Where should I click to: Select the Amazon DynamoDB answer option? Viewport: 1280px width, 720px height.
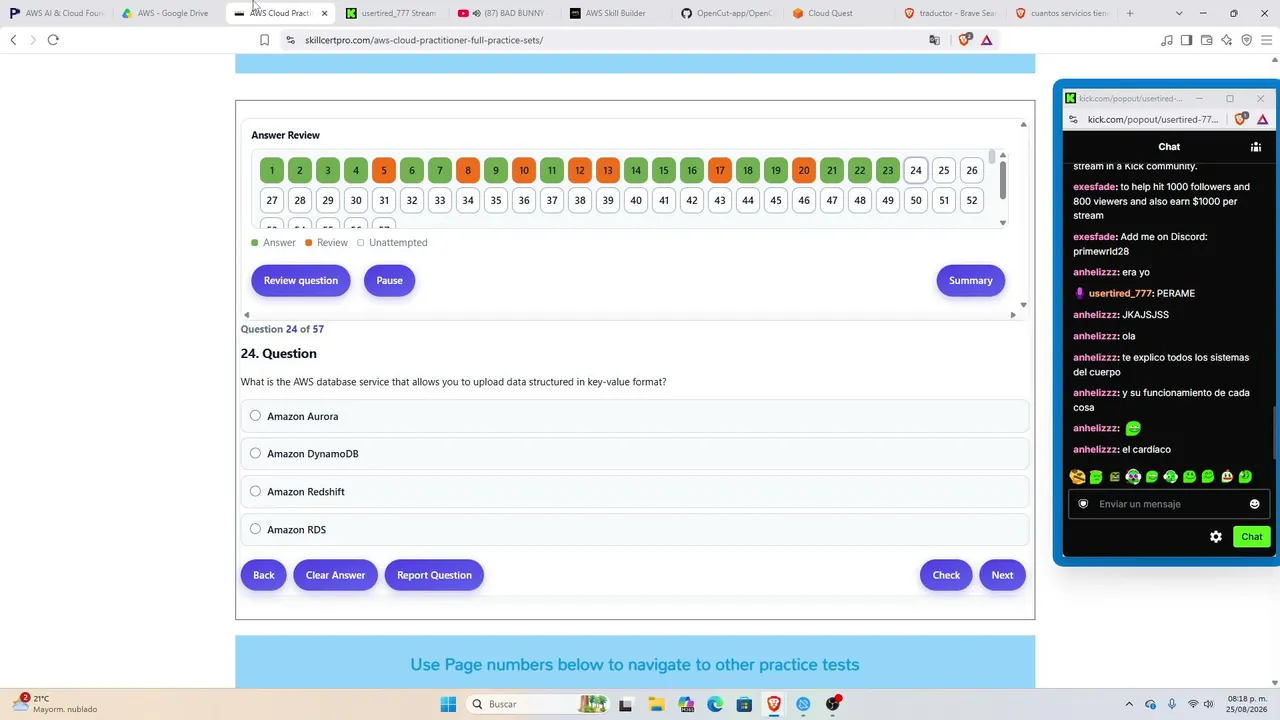coord(634,454)
